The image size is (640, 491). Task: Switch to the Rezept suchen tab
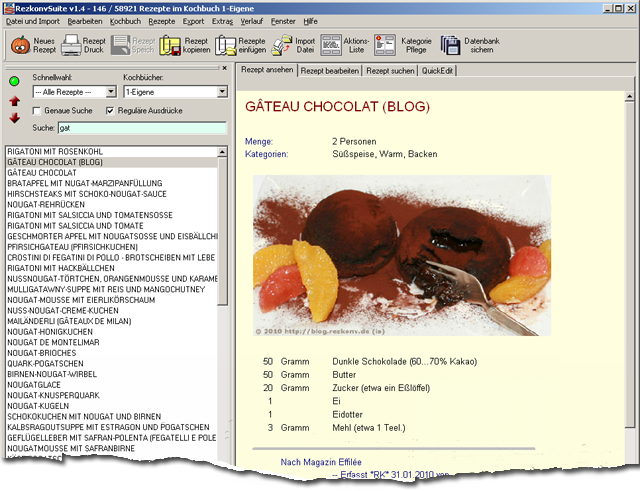[390, 71]
